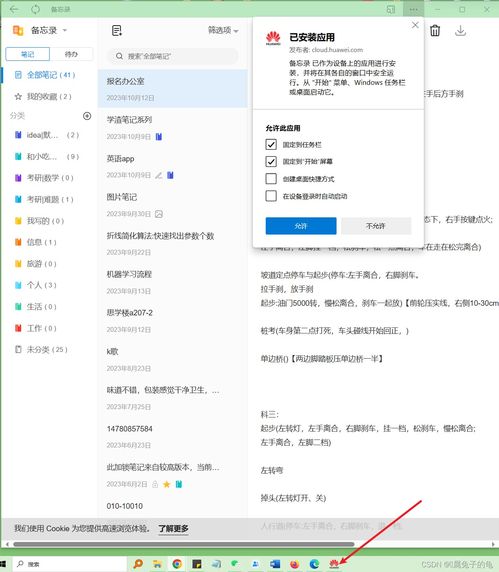
Task: Click the lock icon on the 2023年6月2日 note
Action: click(x=155, y=484)
